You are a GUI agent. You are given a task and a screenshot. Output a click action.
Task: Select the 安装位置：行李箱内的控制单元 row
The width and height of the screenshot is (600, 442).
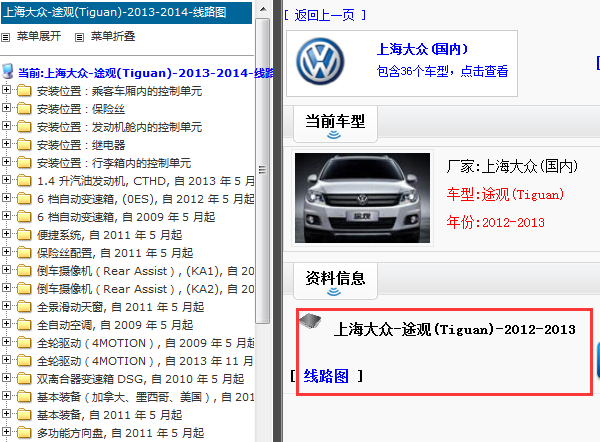tap(114, 163)
